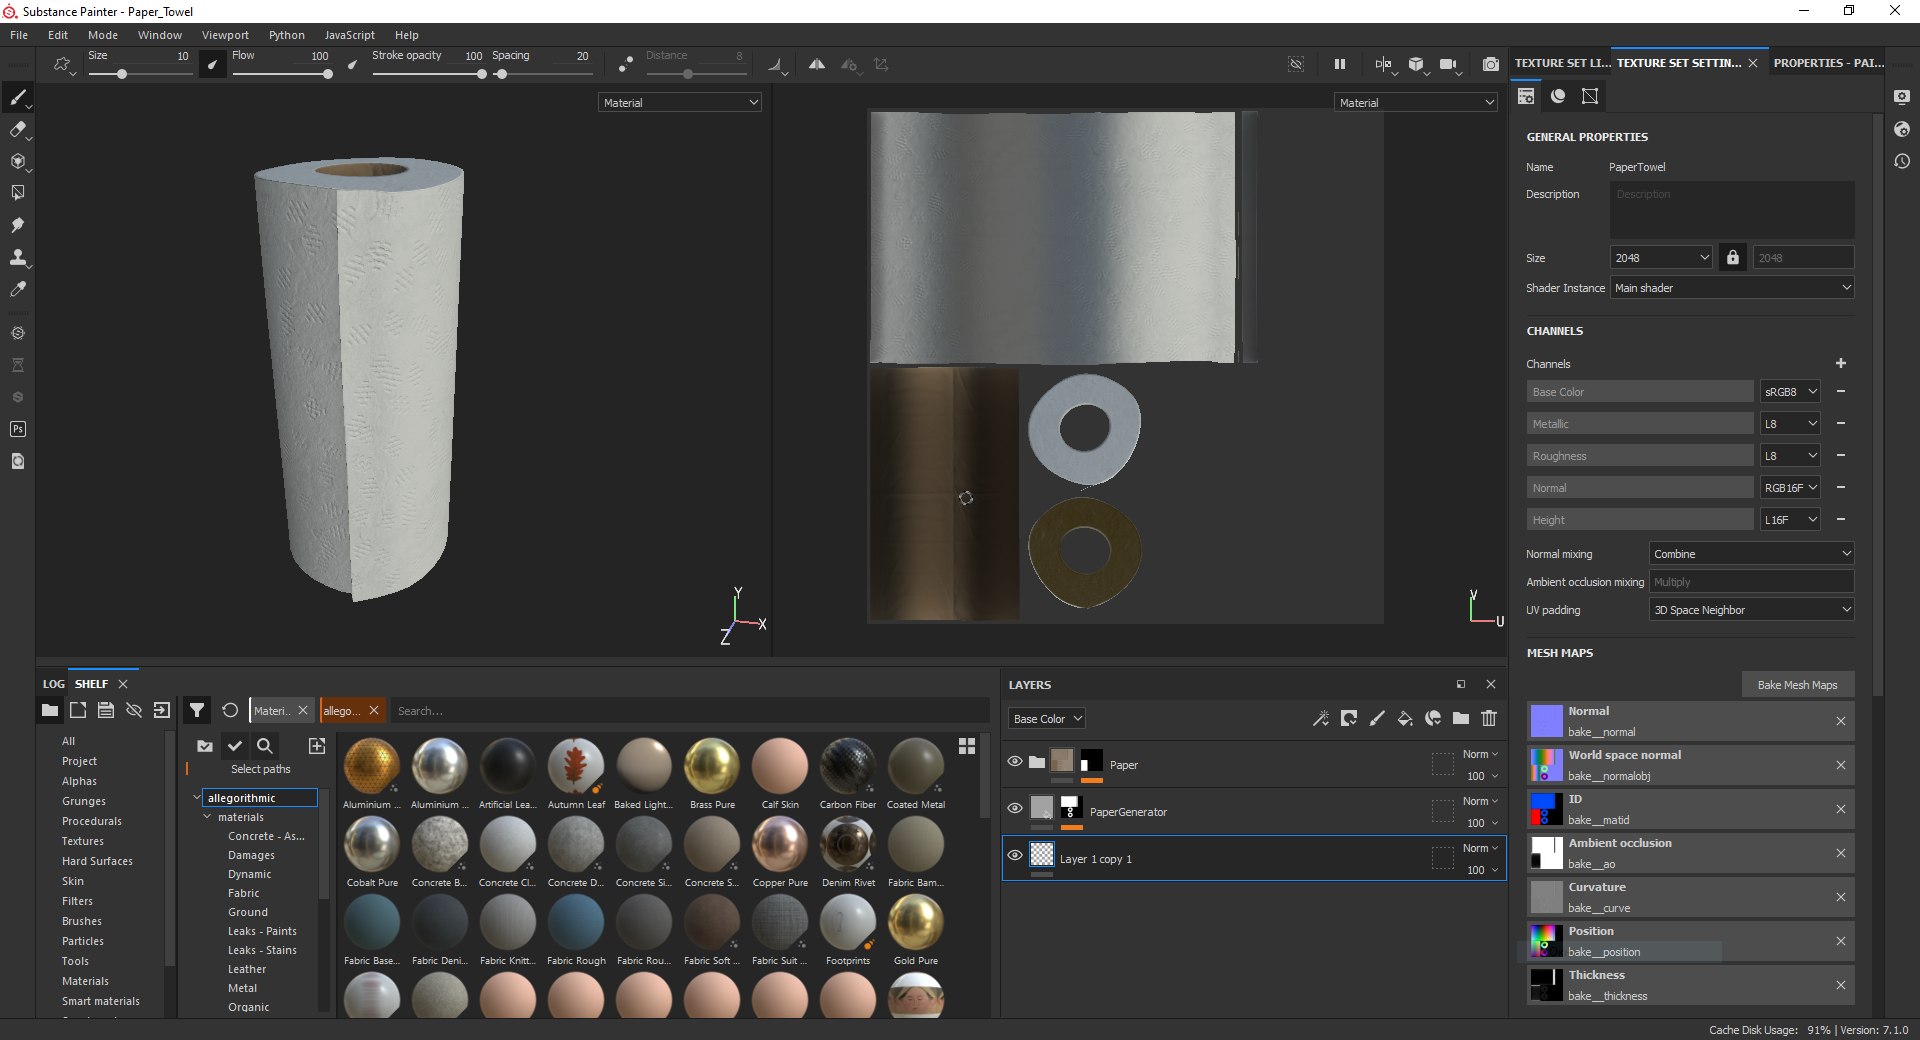Viewport: 1920px width, 1040px height.
Task: Open Shader Instance Main shader dropdown
Action: [x=1732, y=287]
